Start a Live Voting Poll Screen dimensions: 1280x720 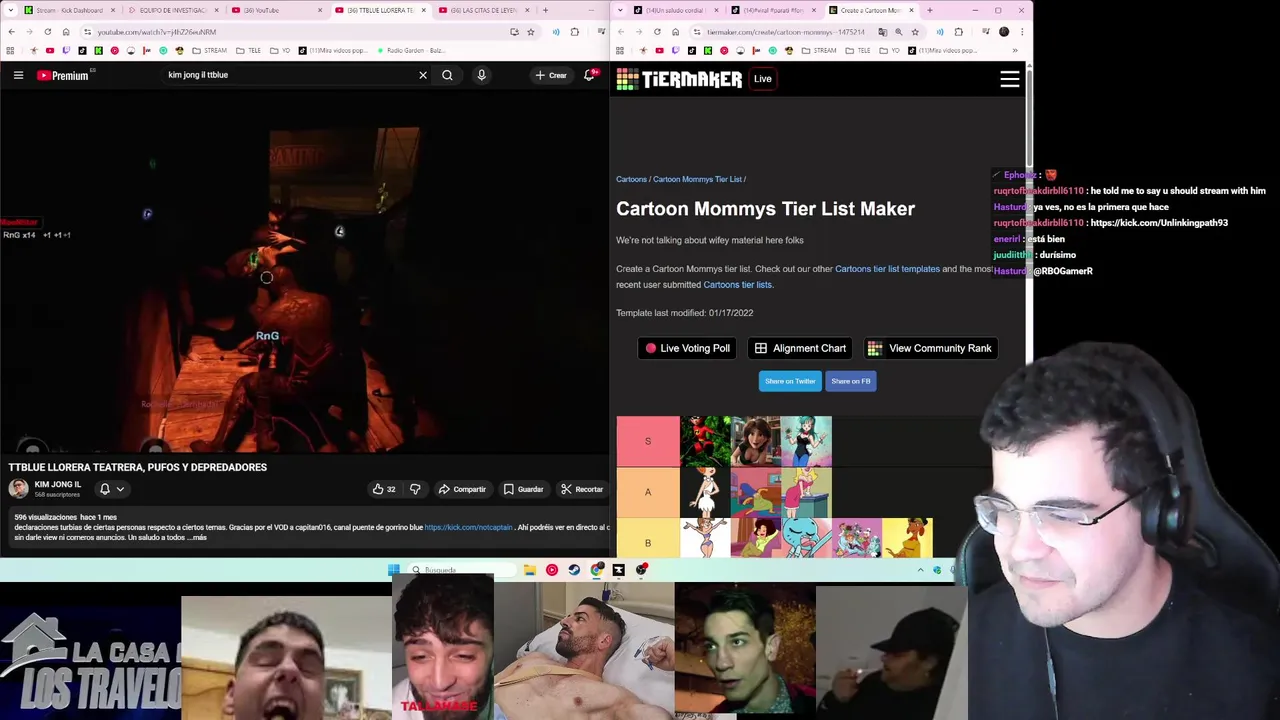pos(687,348)
